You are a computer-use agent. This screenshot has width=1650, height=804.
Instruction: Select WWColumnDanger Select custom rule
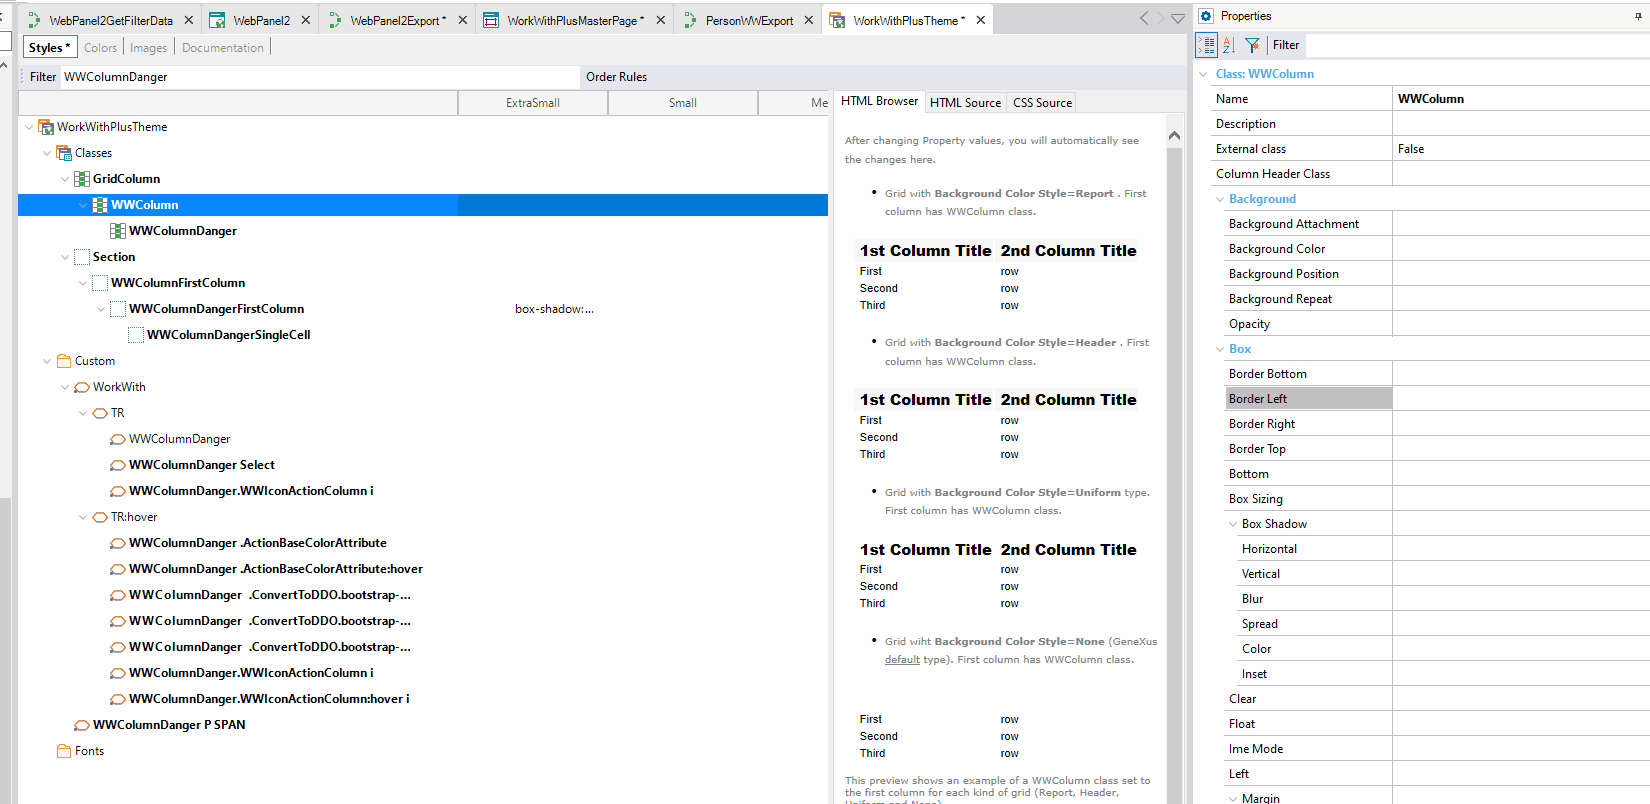click(x=202, y=465)
